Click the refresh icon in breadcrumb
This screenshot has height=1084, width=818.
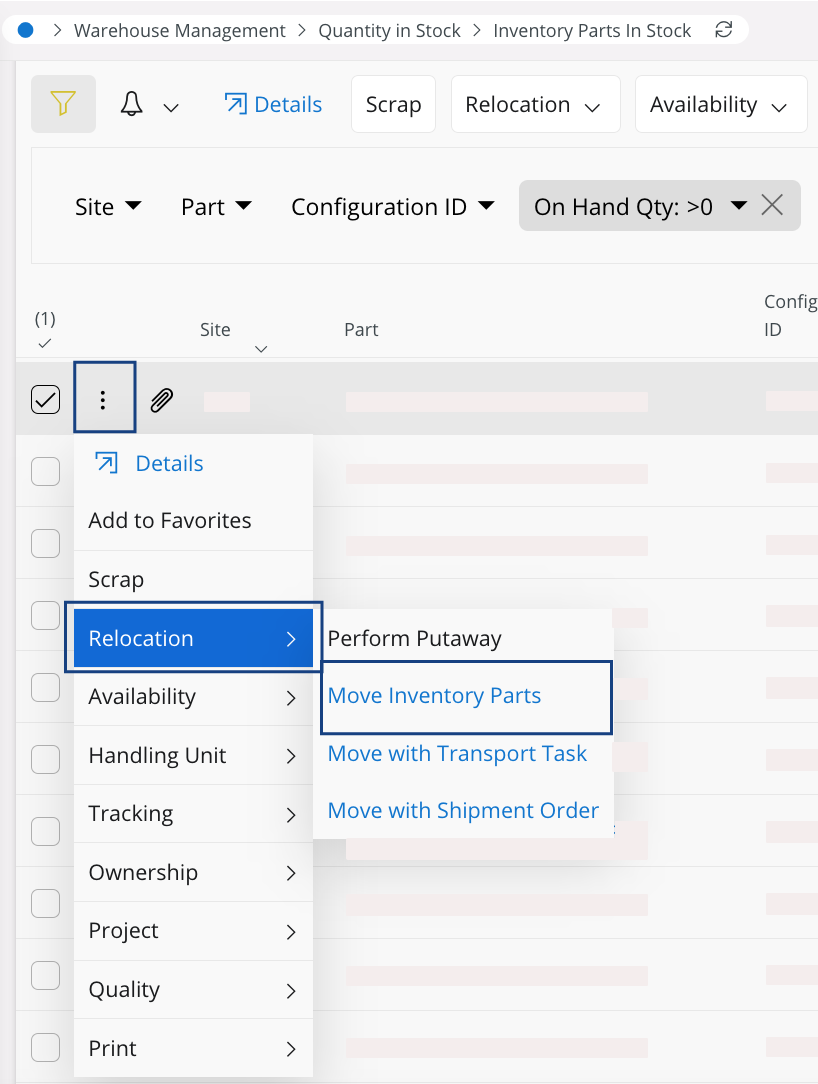tap(724, 30)
